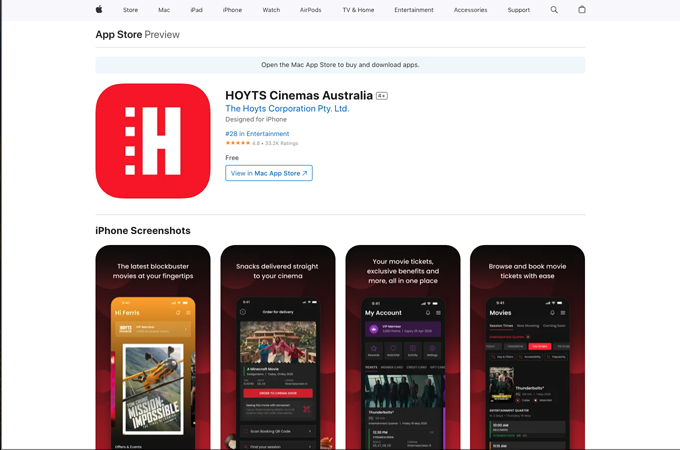View the 'Snacks delivered straight' screenshot
Viewport: 680px width, 450px height.
tap(278, 347)
